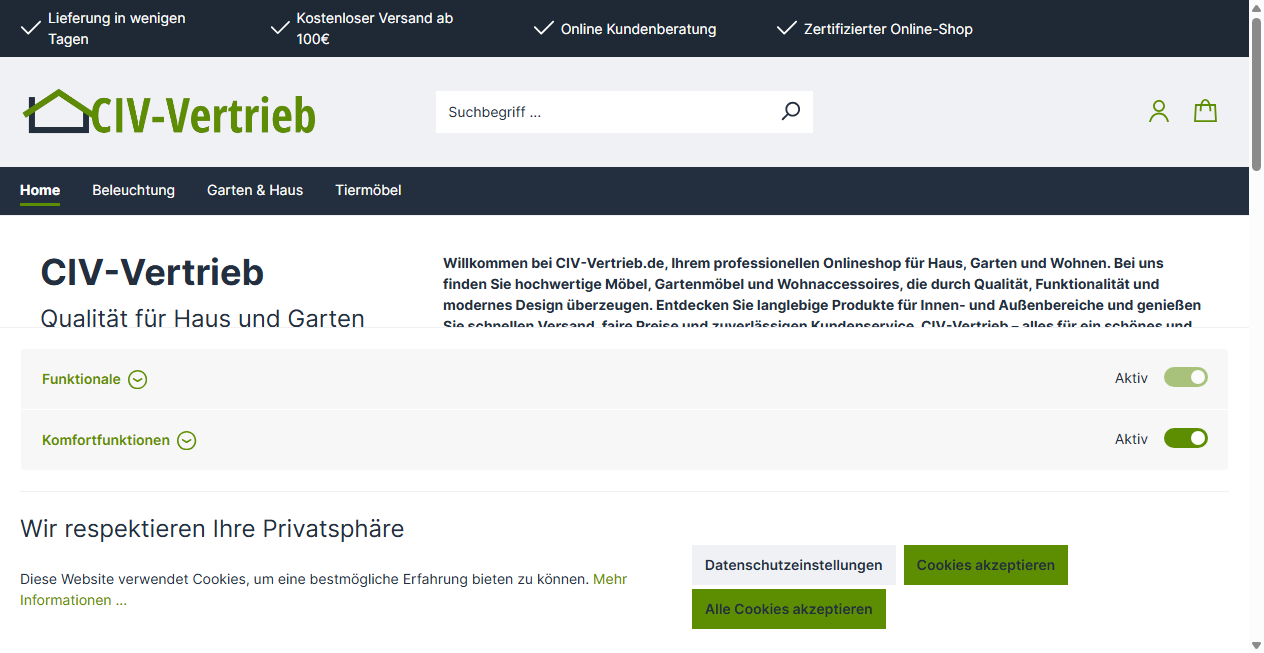Open Mehr Informationen link
Screen dimensions: 1264x653
(609, 579)
